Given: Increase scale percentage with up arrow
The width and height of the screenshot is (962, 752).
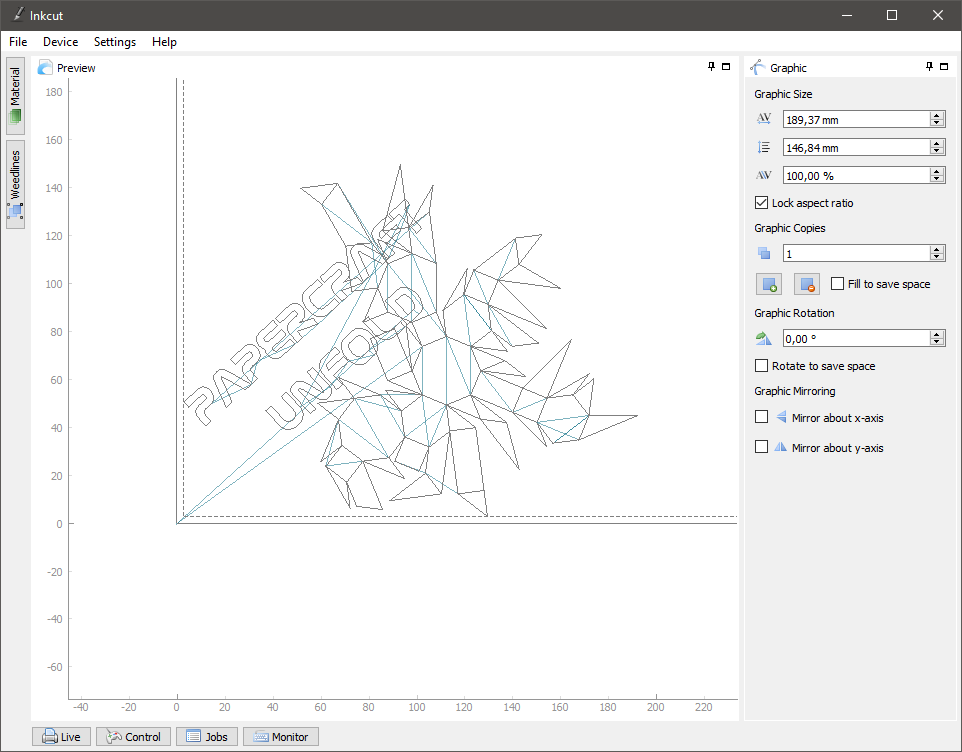Looking at the screenshot, I should pos(937,171).
